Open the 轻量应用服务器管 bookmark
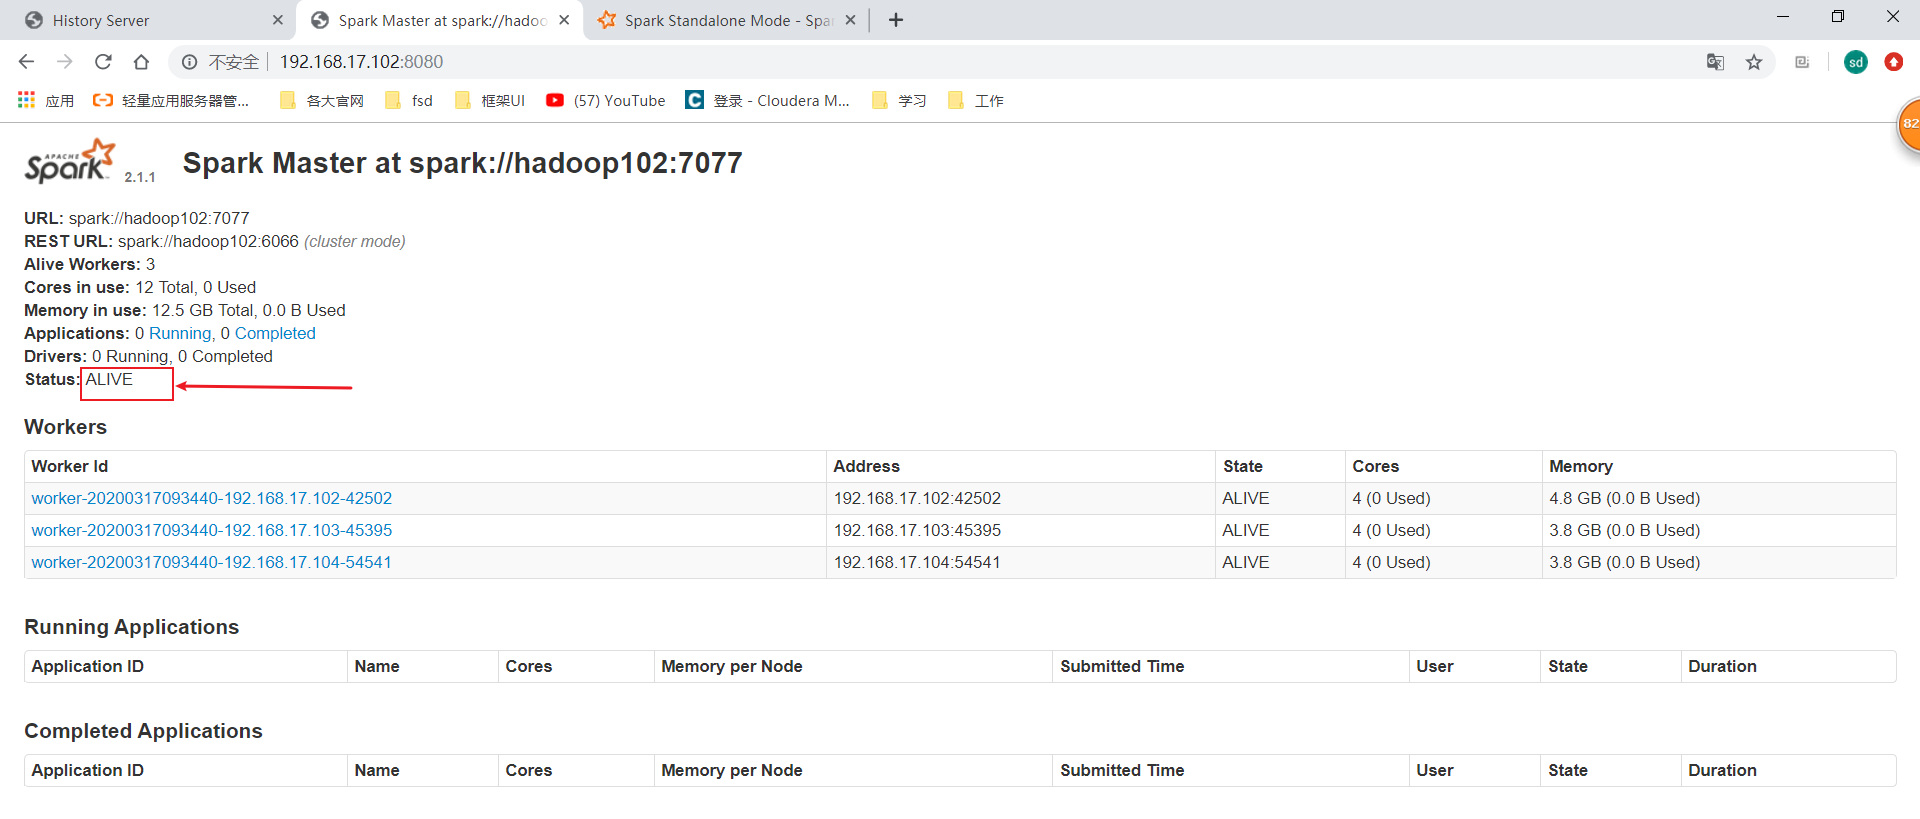Screen dimensions: 1920x819 coord(171,100)
